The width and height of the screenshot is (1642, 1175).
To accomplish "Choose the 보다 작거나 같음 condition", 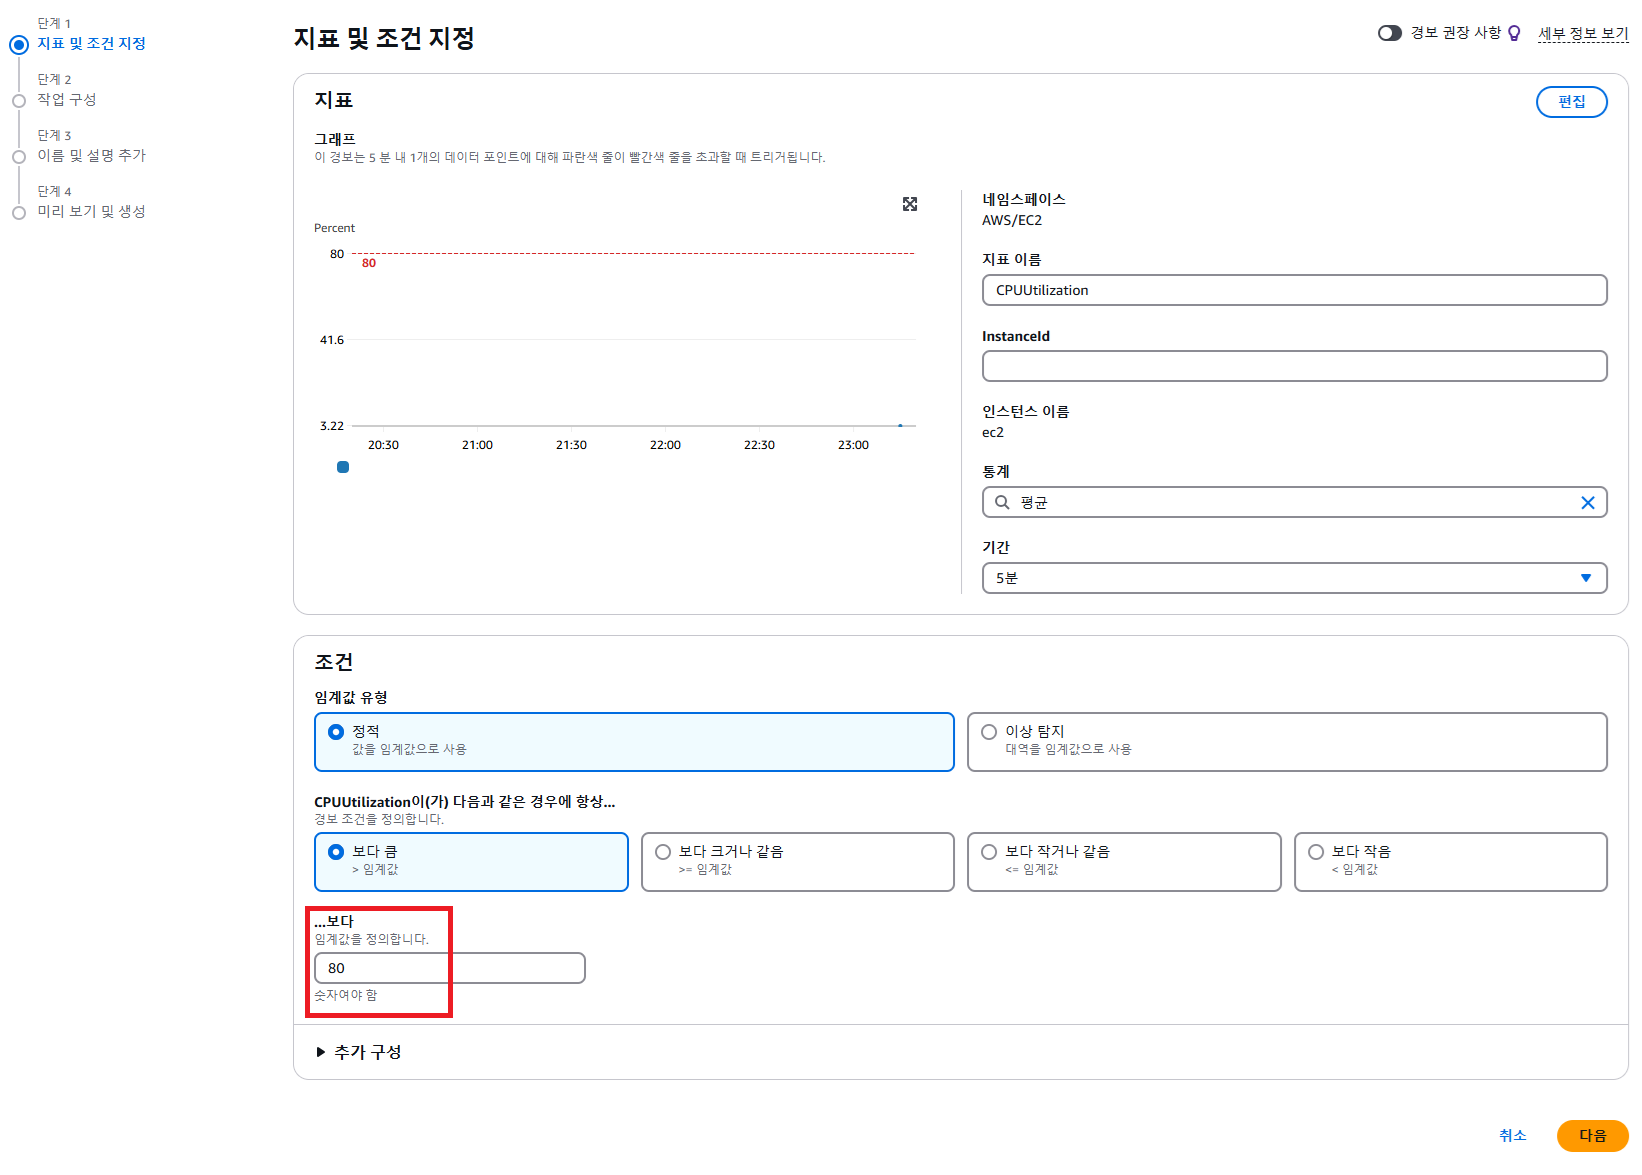I will (x=1124, y=862).
